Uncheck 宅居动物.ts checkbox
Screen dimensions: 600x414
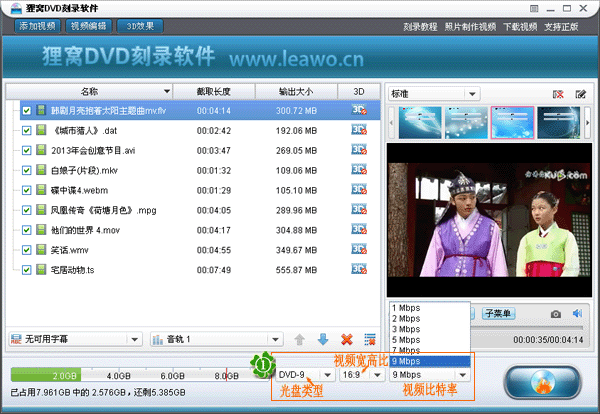(26, 270)
